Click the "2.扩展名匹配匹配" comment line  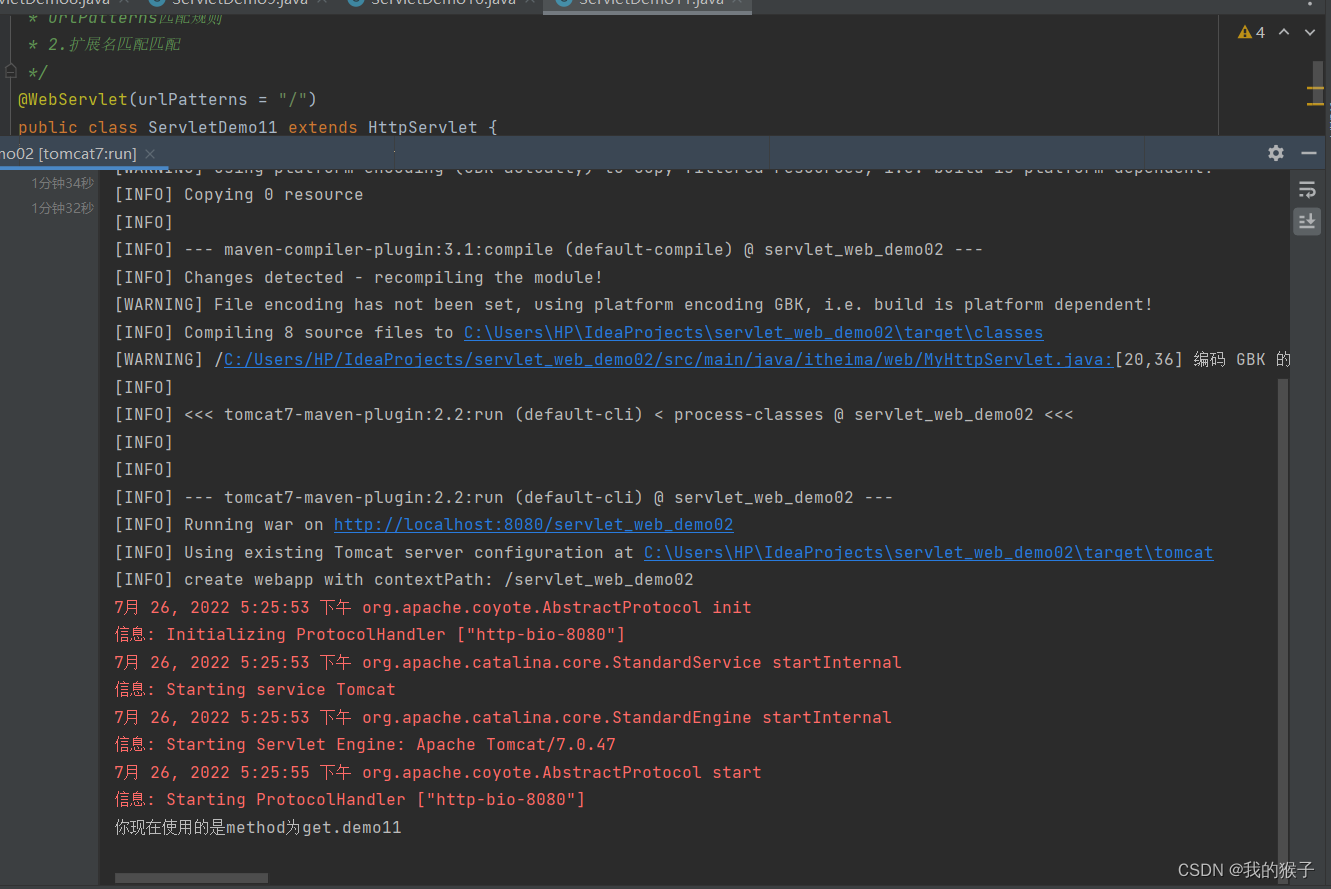click(104, 44)
